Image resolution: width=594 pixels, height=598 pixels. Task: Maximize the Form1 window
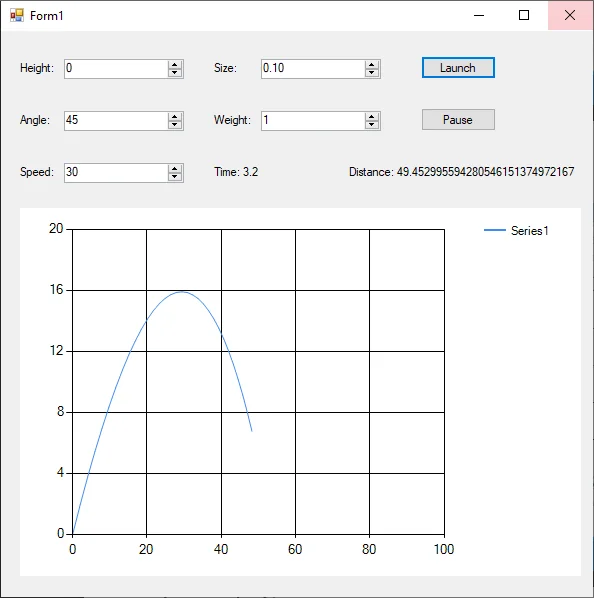tap(524, 15)
